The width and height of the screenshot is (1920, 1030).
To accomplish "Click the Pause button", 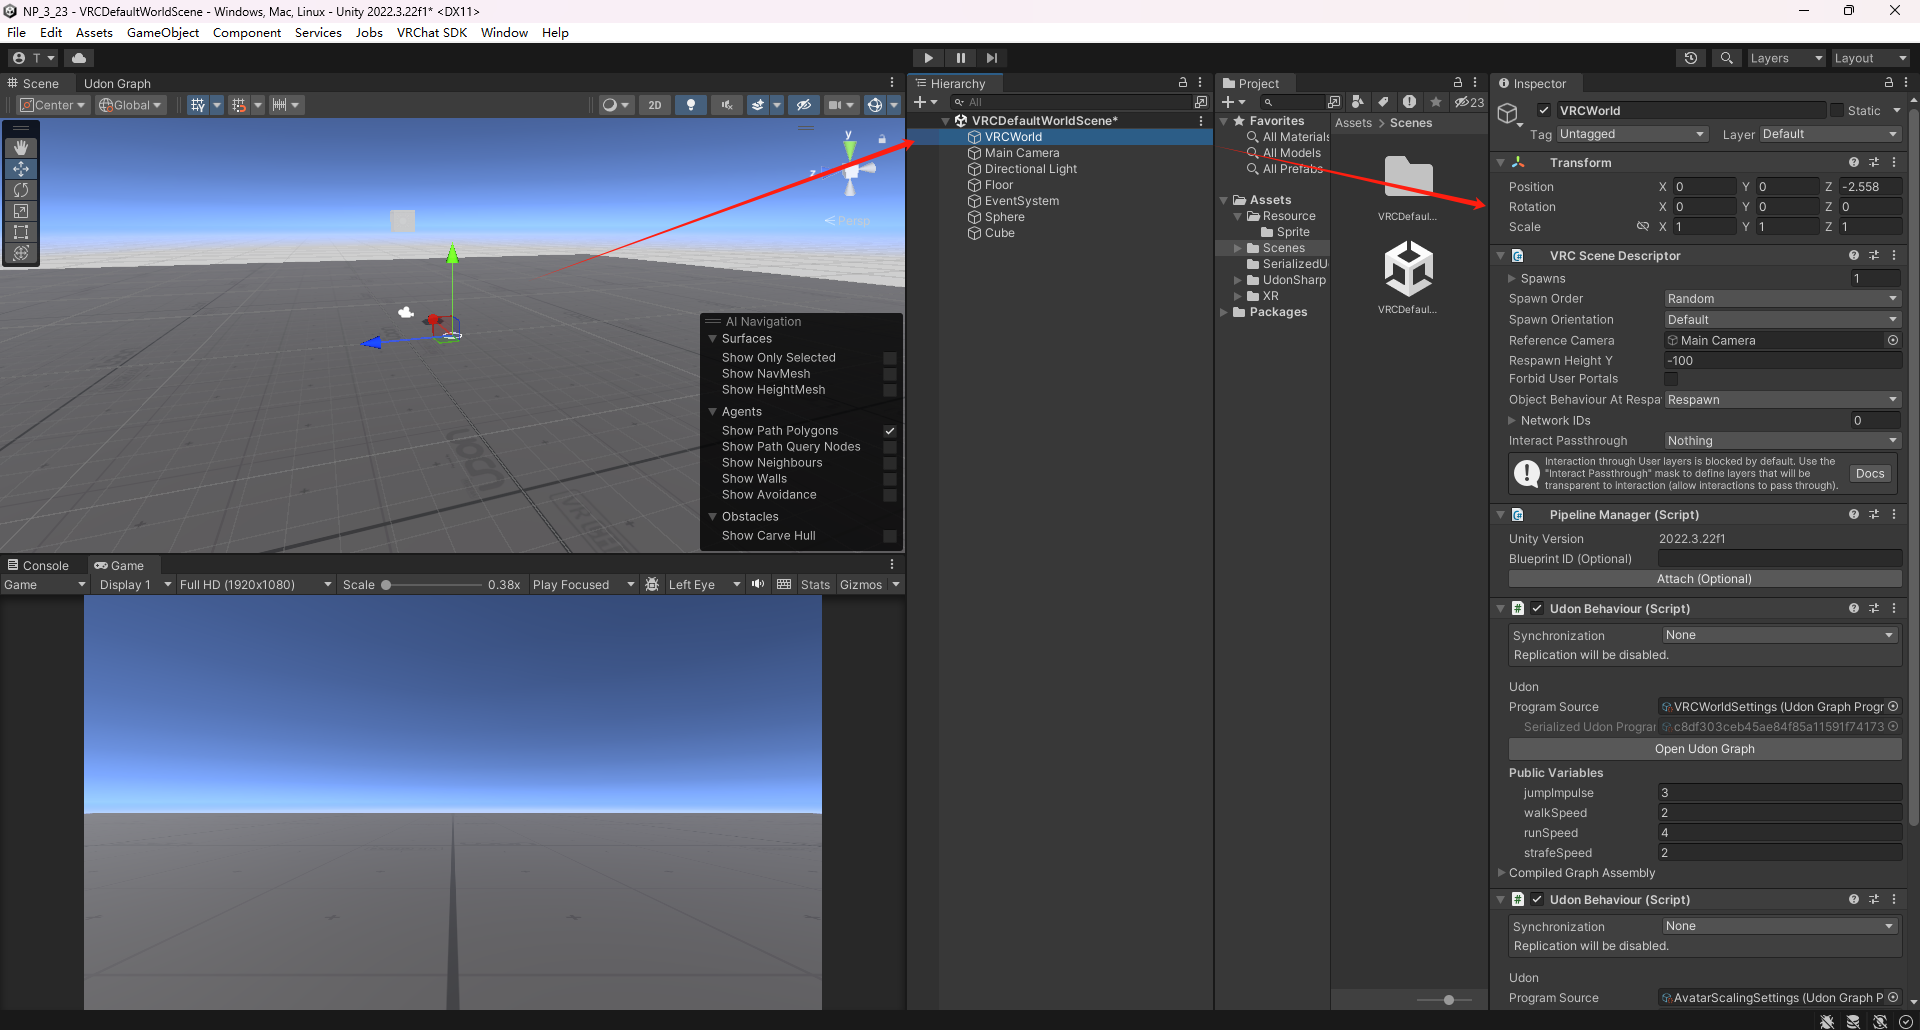I will pos(960,58).
